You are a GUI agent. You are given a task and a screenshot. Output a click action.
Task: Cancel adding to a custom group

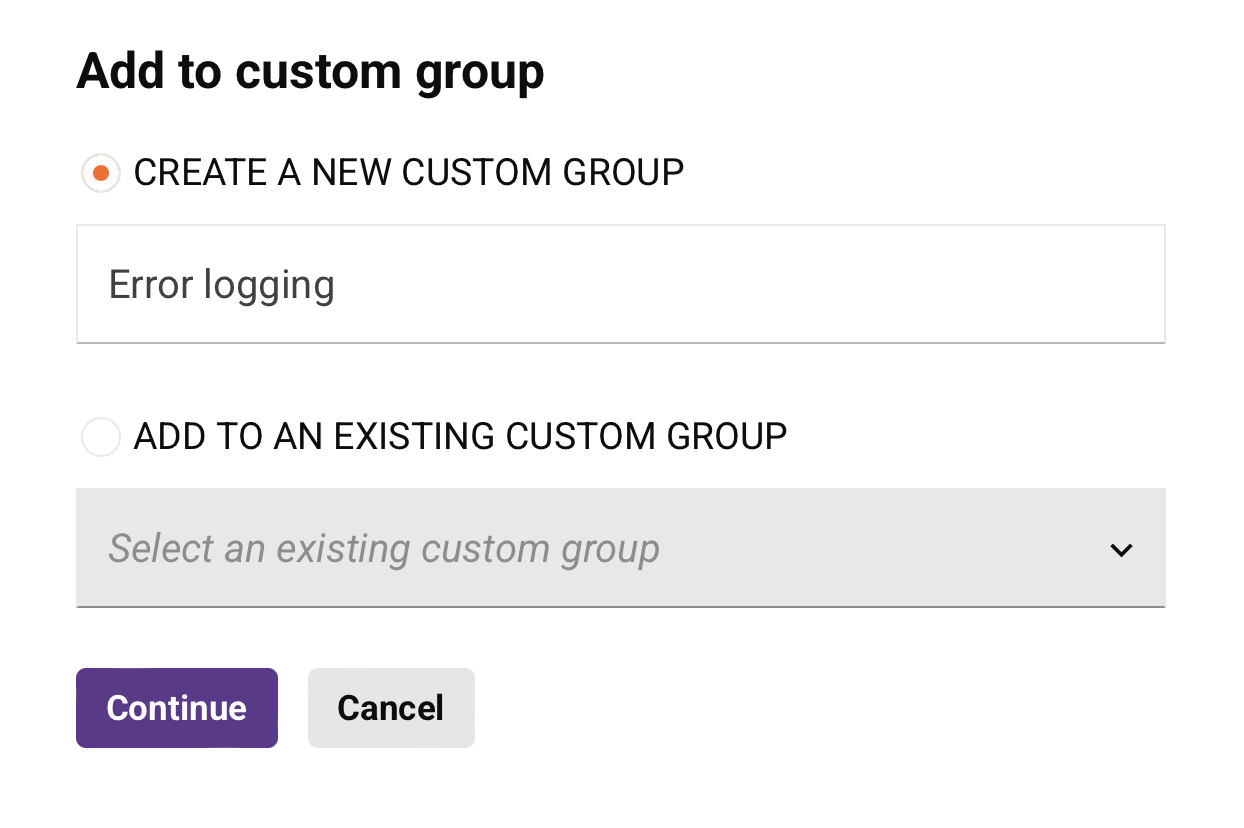pyautogui.click(x=391, y=708)
